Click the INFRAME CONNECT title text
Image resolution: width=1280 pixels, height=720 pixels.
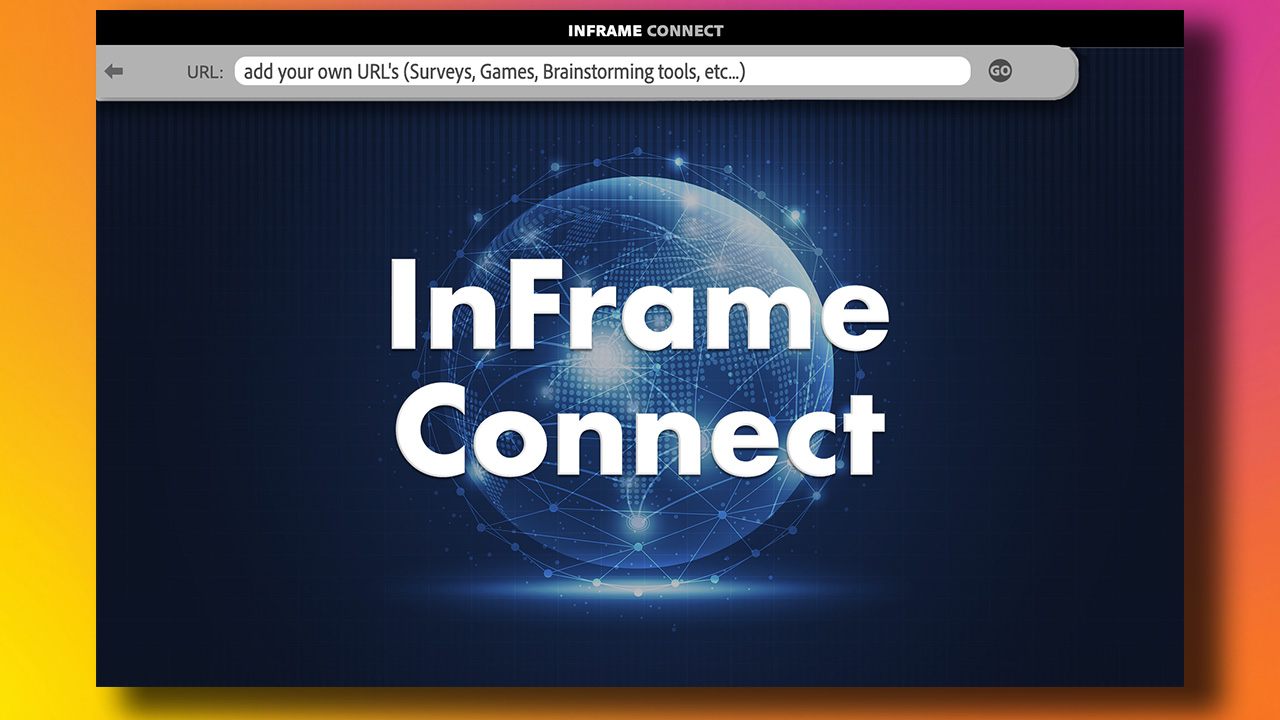[645, 30]
